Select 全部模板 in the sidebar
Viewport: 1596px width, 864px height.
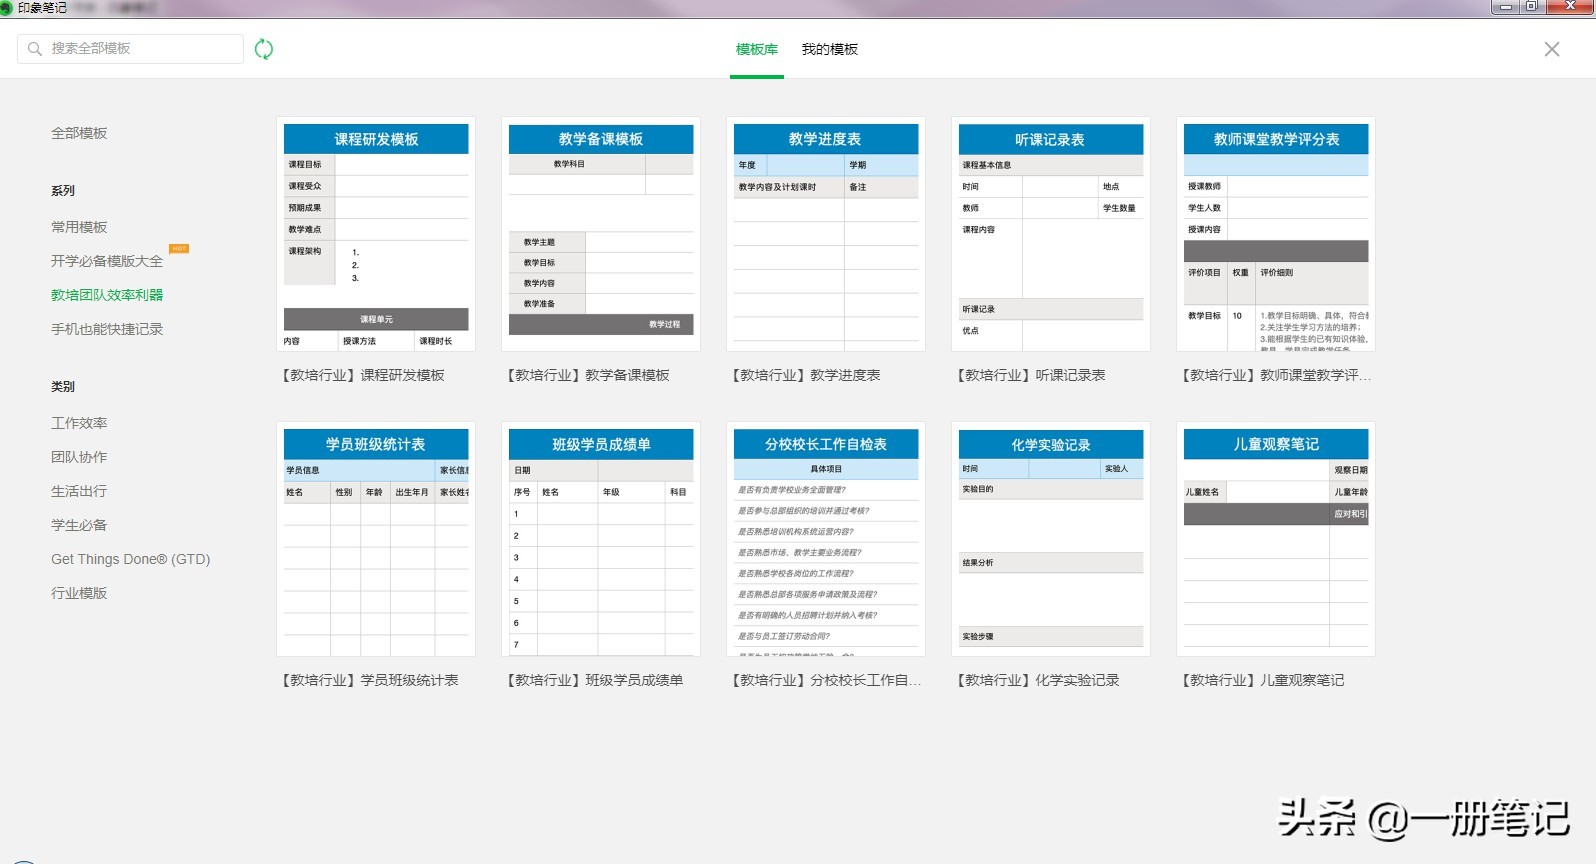pos(79,133)
